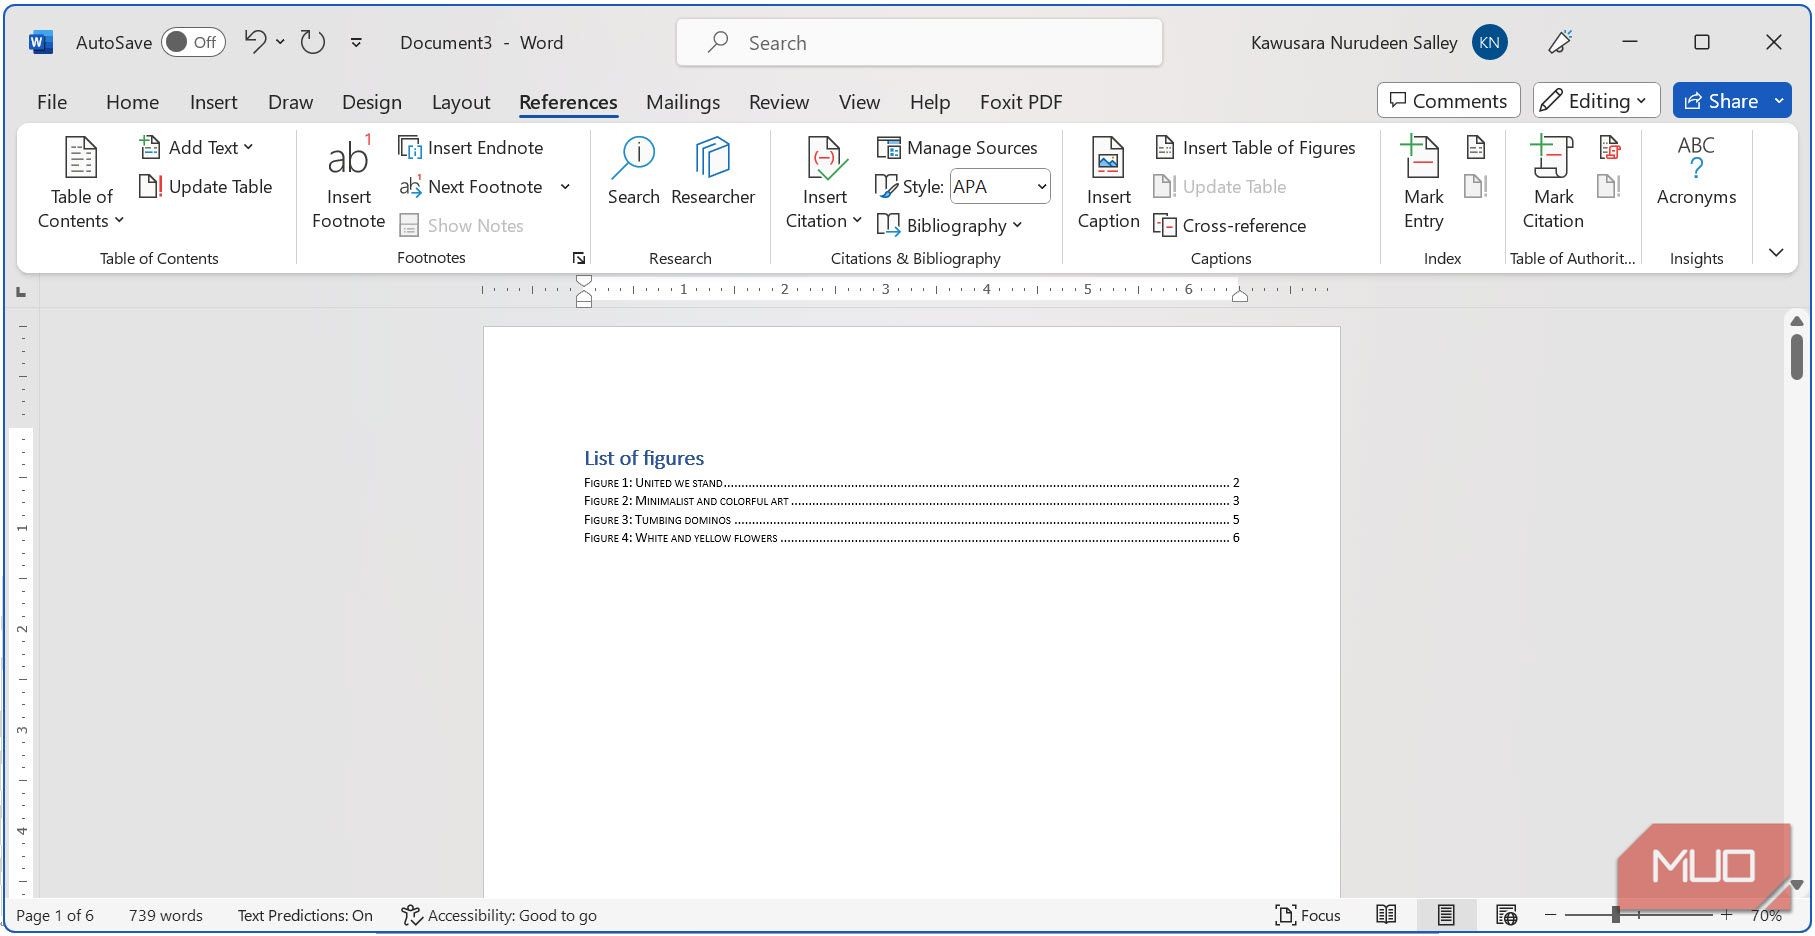The width and height of the screenshot is (1815, 936).
Task: Click the zoom out minus button
Action: [1550, 915]
